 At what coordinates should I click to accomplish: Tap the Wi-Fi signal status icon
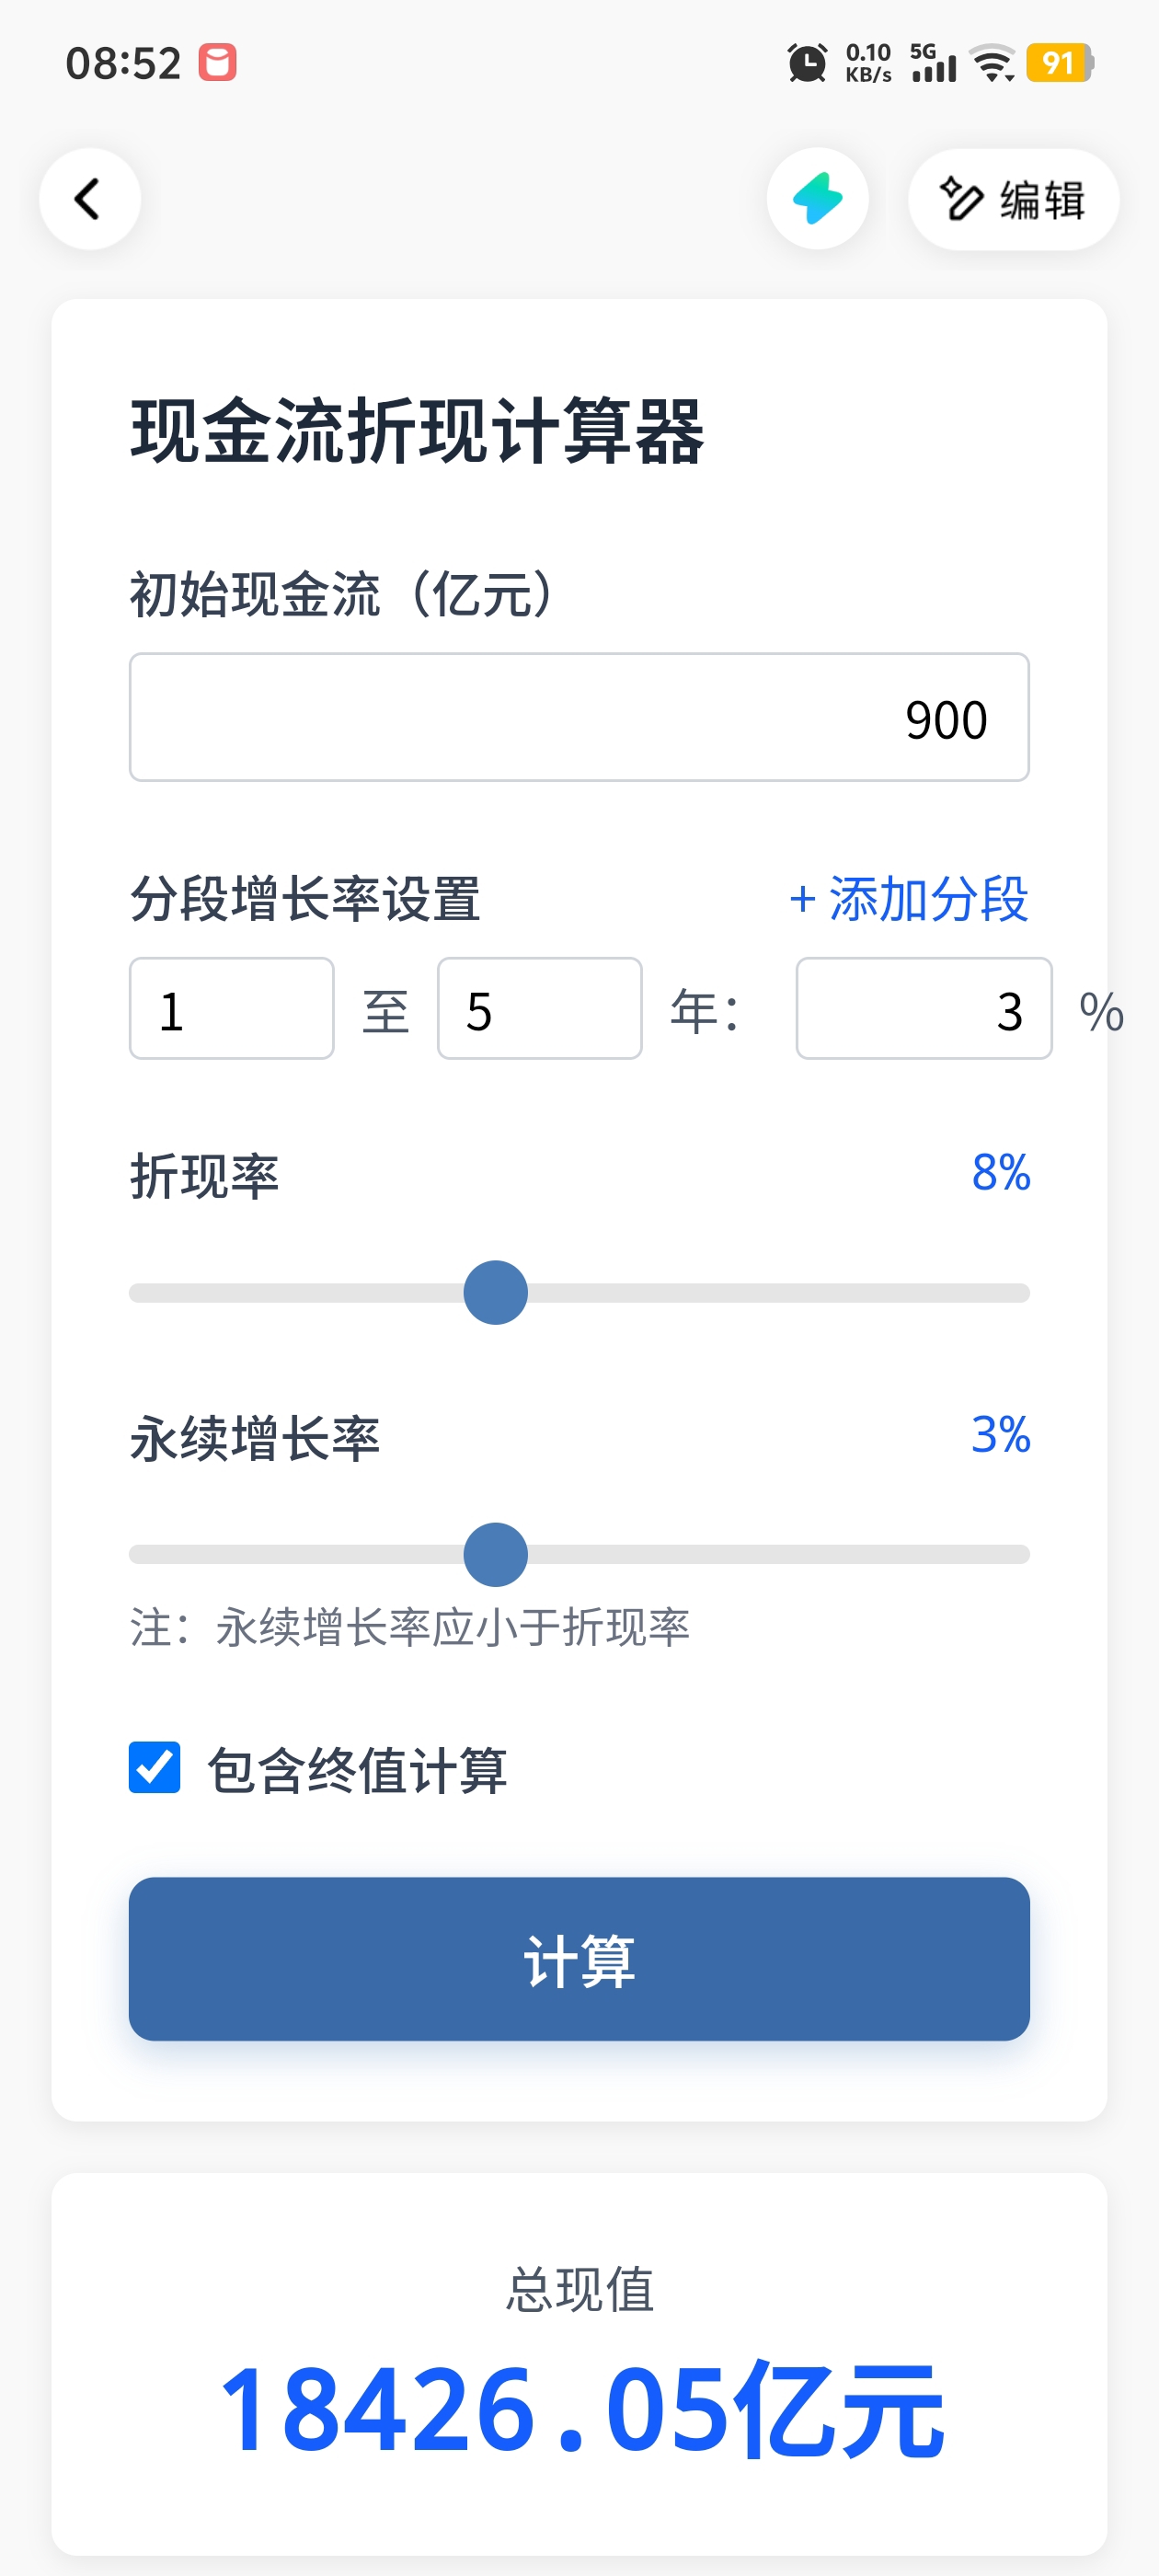click(x=993, y=63)
